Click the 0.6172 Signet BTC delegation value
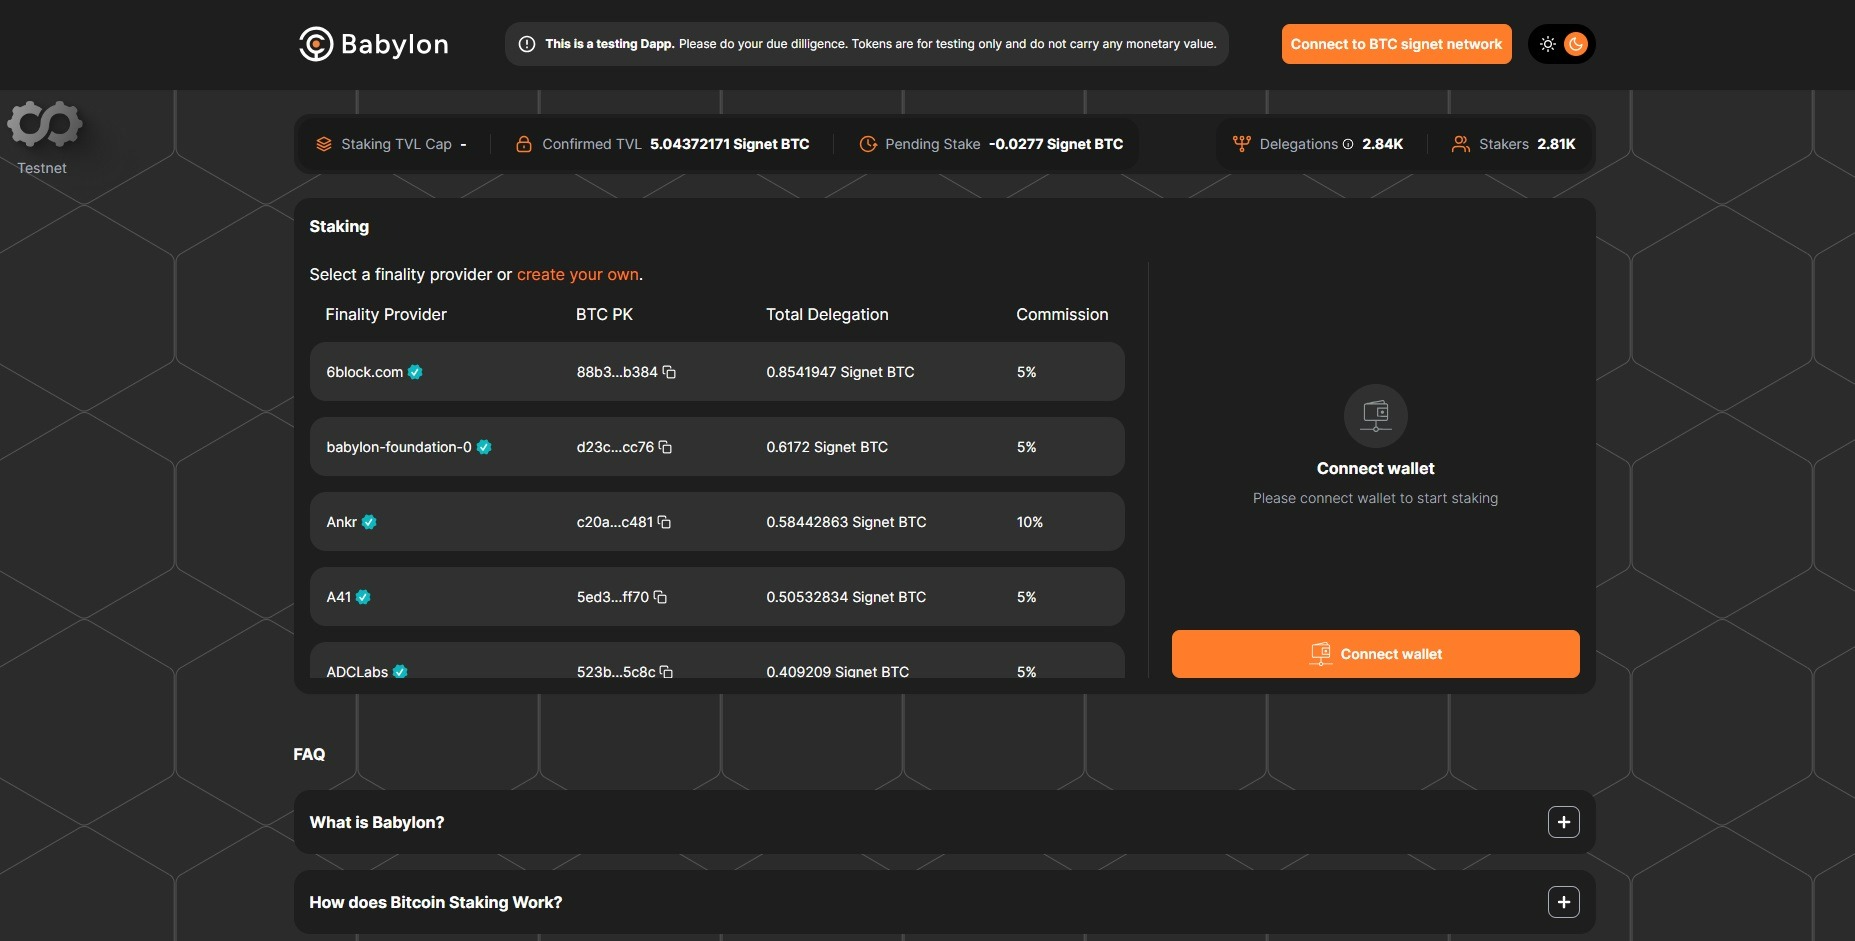 (x=827, y=447)
